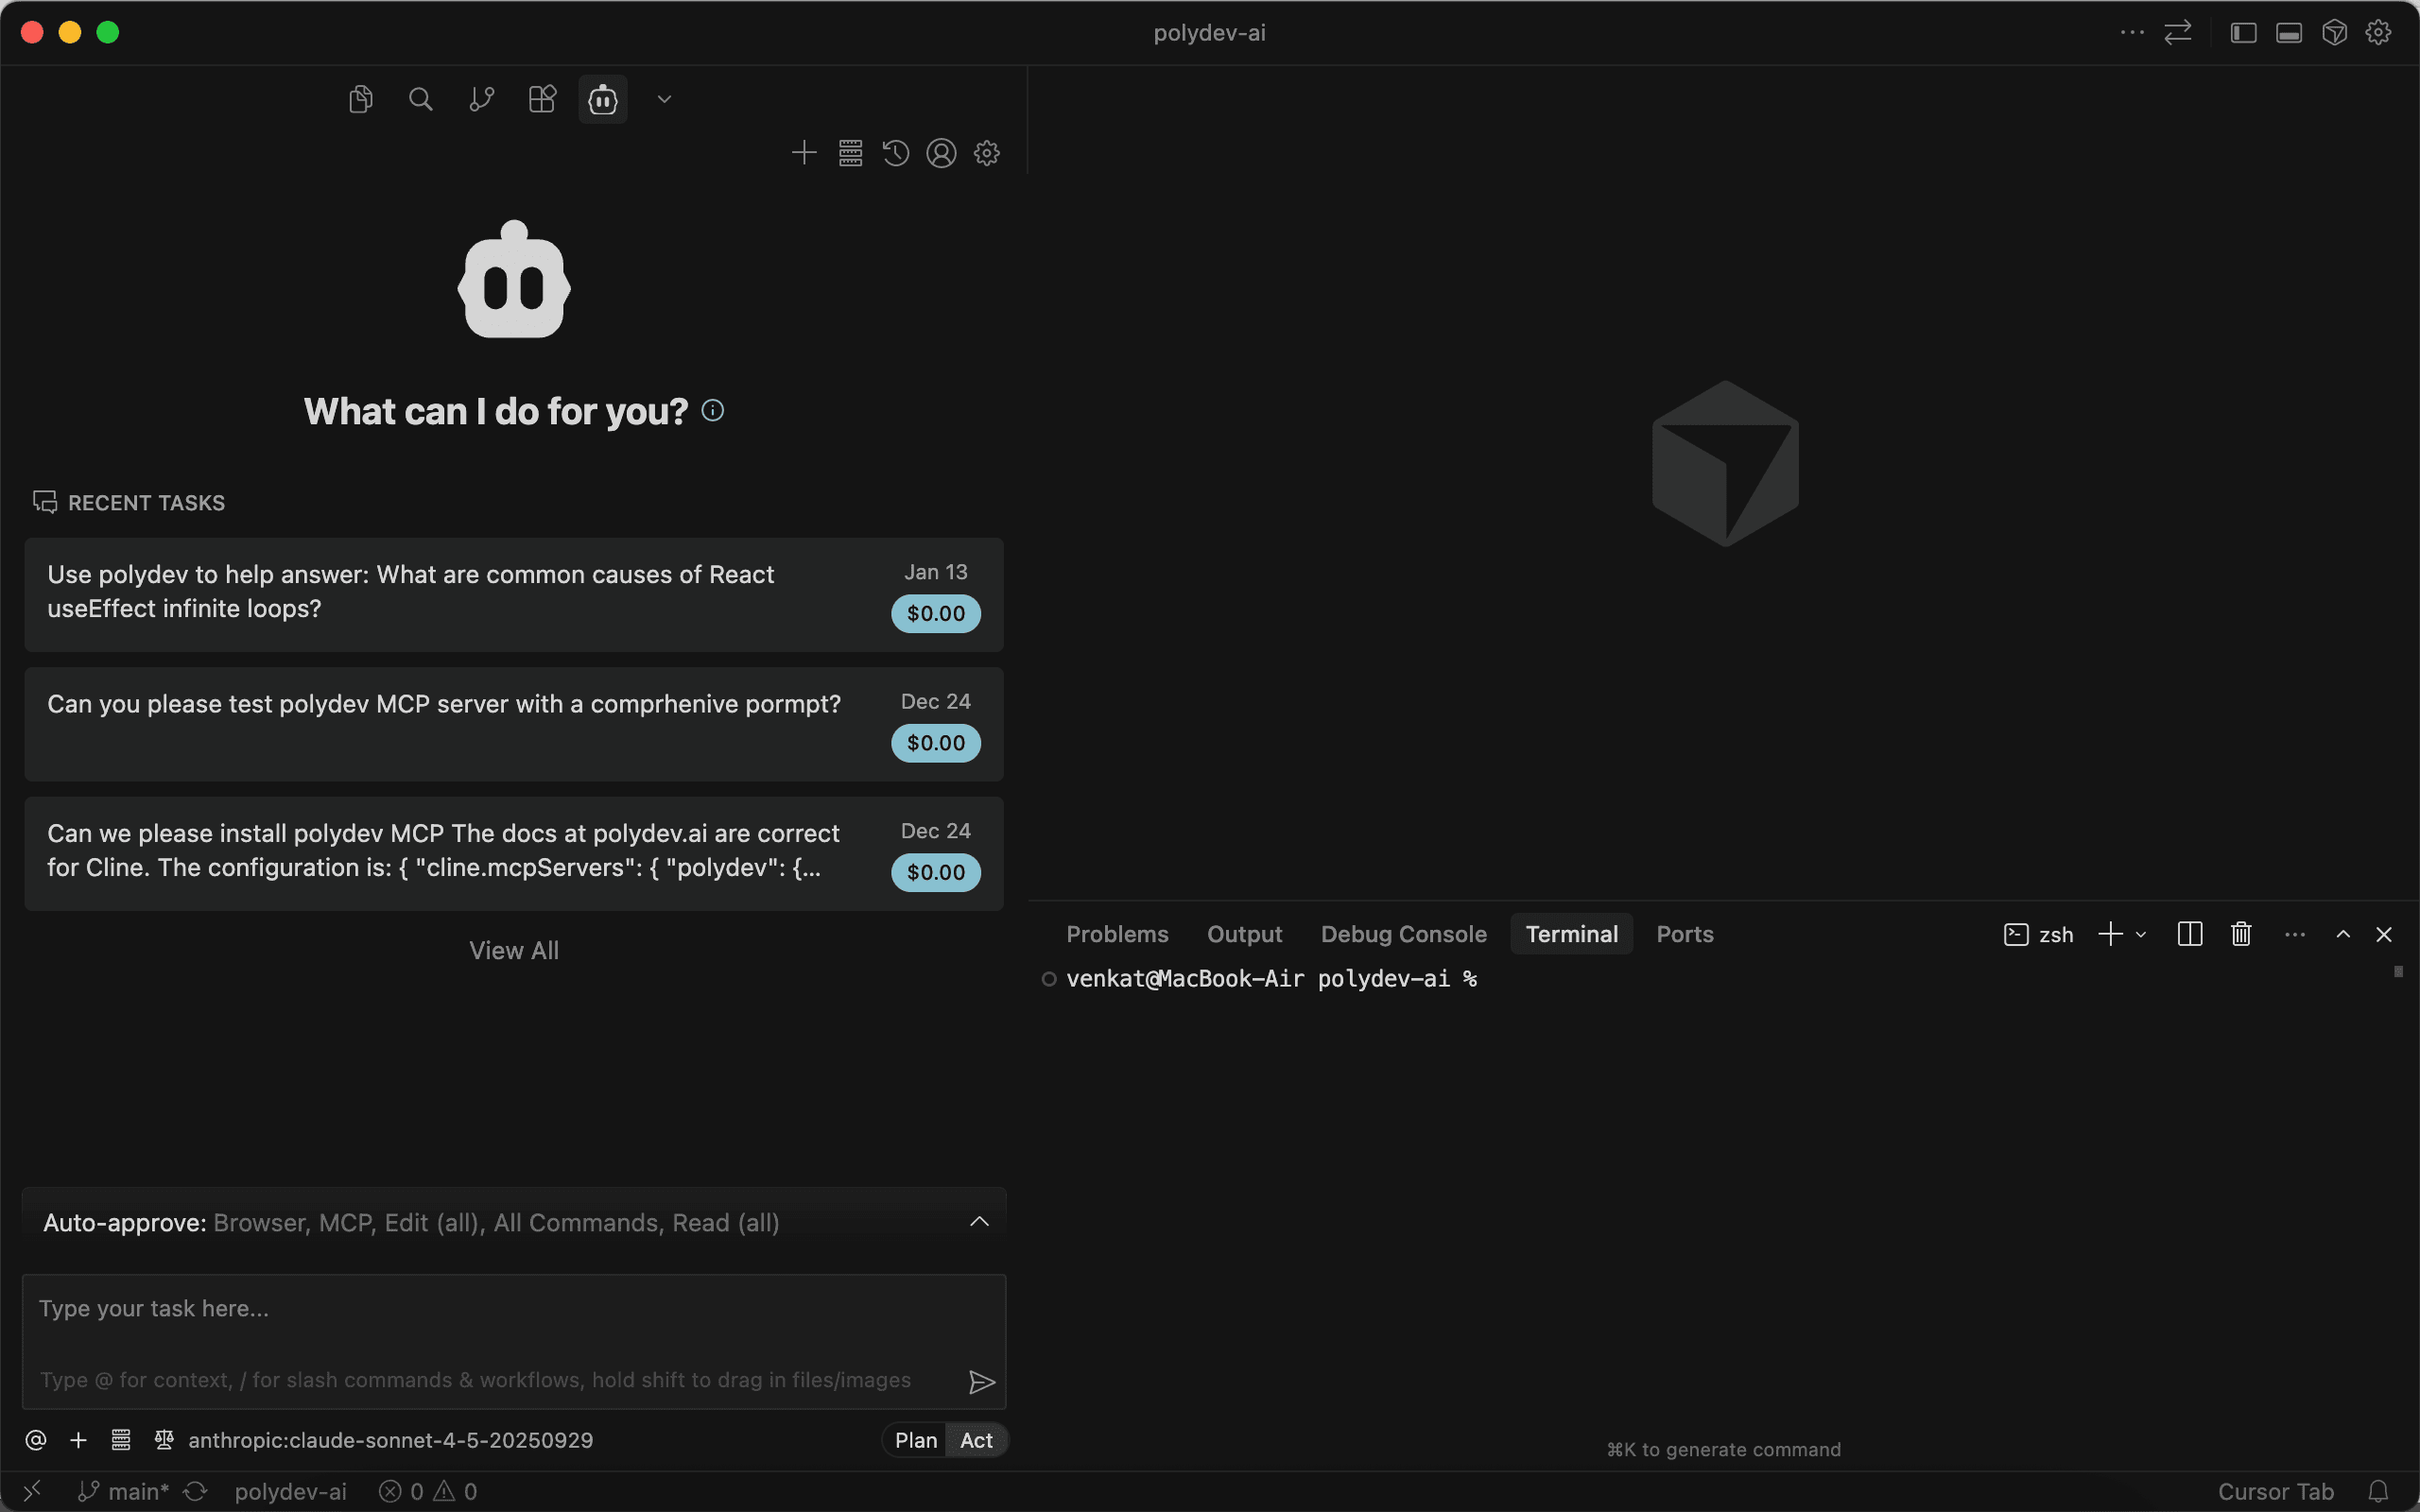Open Source Control branch icon
The height and width of the screenshot is (1512, 2420).
[482, 99]
